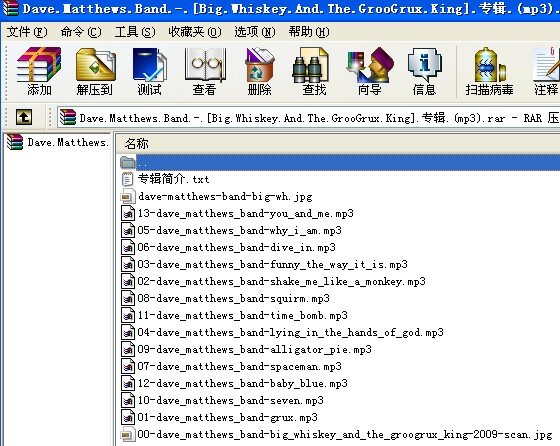Select file 专辑简介.txt
Screen dimensions: 560x446
[x=173, y=179]
